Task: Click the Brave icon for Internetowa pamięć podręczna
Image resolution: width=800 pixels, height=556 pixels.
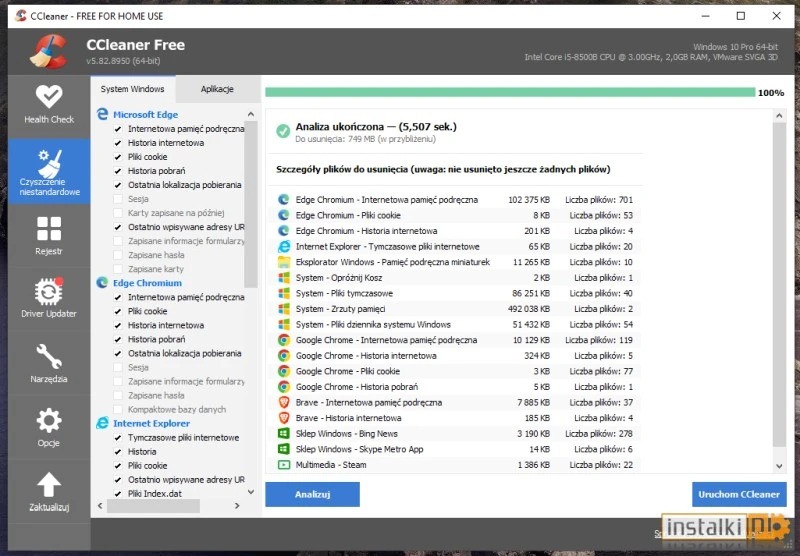Action: (x=284, y=402)
